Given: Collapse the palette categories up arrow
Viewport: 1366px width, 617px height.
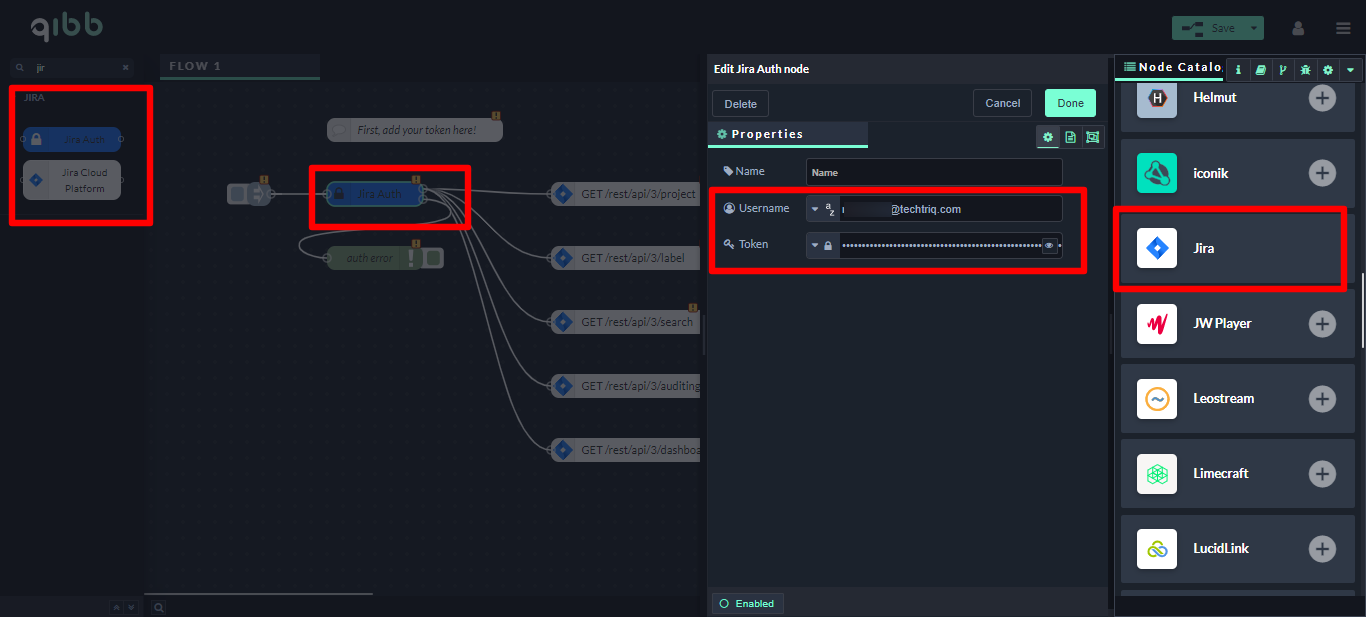Looking at the screenshot, I should coord(117,607).
